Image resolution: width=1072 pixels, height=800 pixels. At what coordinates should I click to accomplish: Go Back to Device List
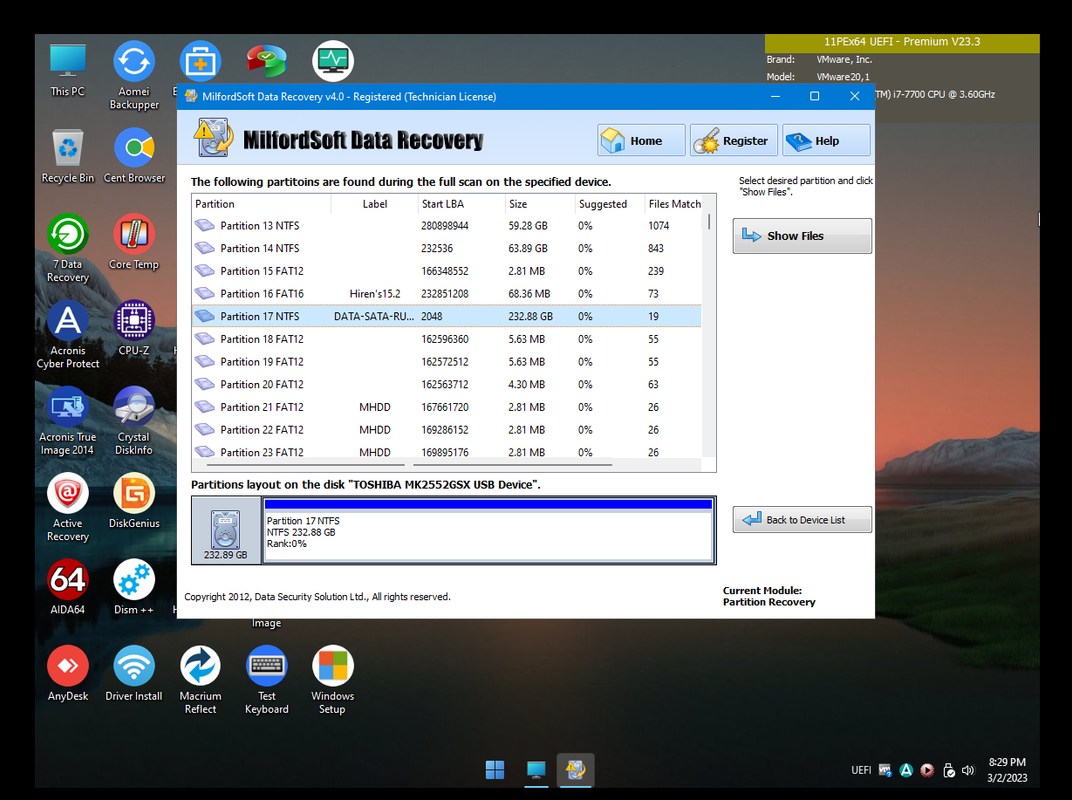802,520
